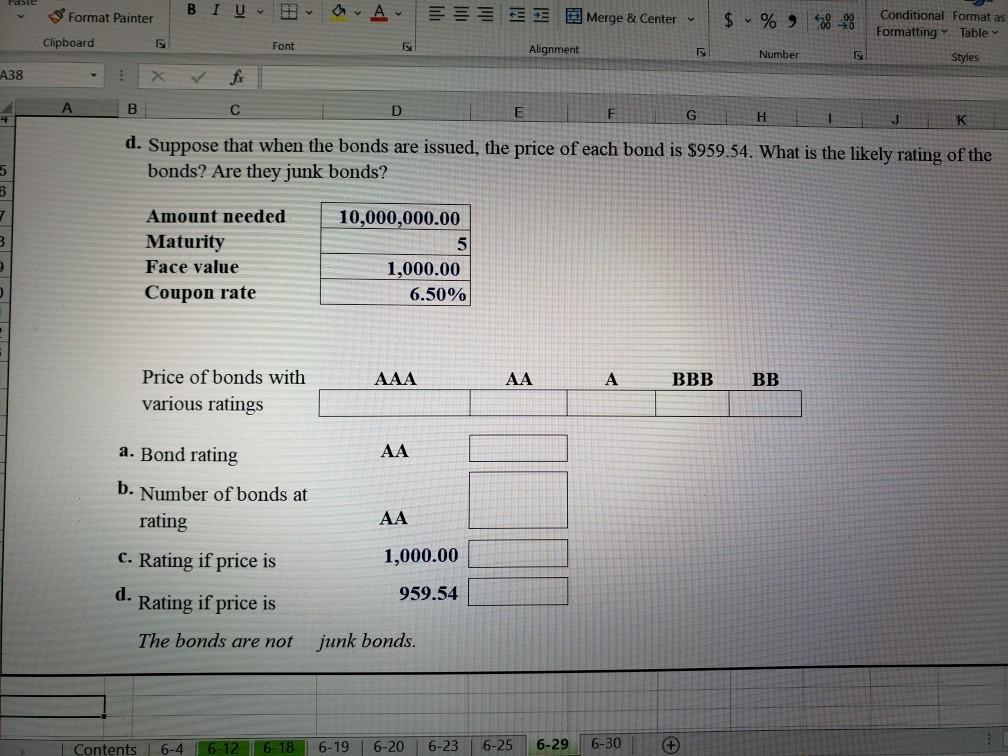Image resolution: width=1008 pixels, height=756 pixels.
Task: Click into the formula bar
Action: 633,82
